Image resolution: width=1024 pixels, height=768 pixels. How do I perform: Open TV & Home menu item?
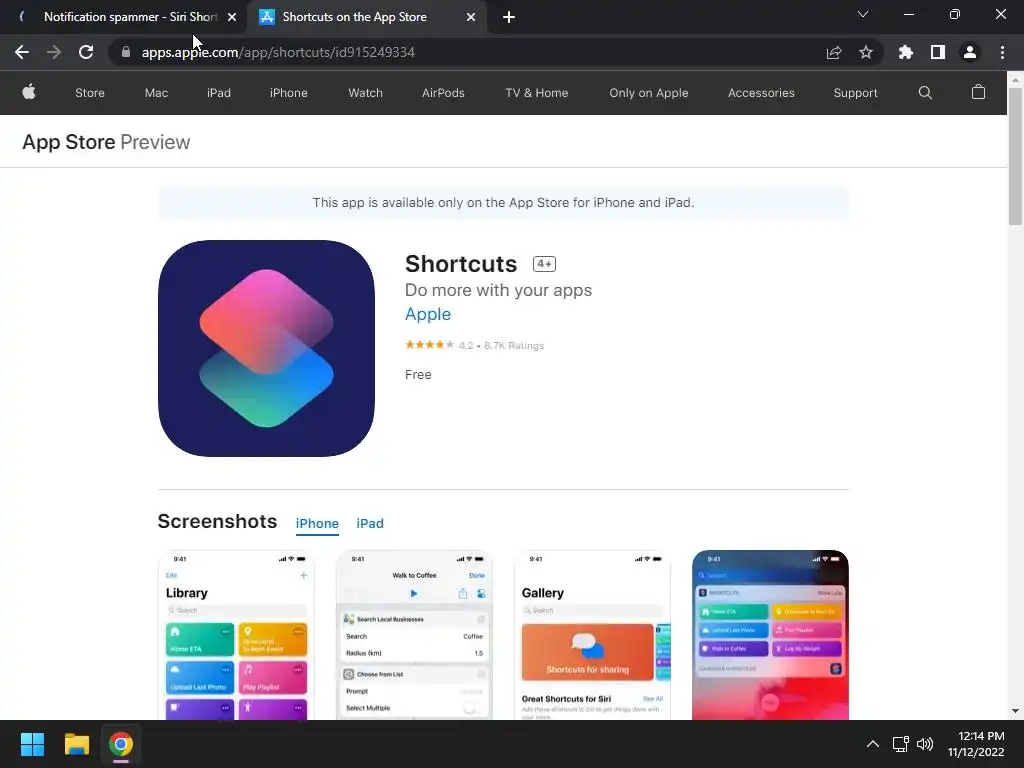537,93
